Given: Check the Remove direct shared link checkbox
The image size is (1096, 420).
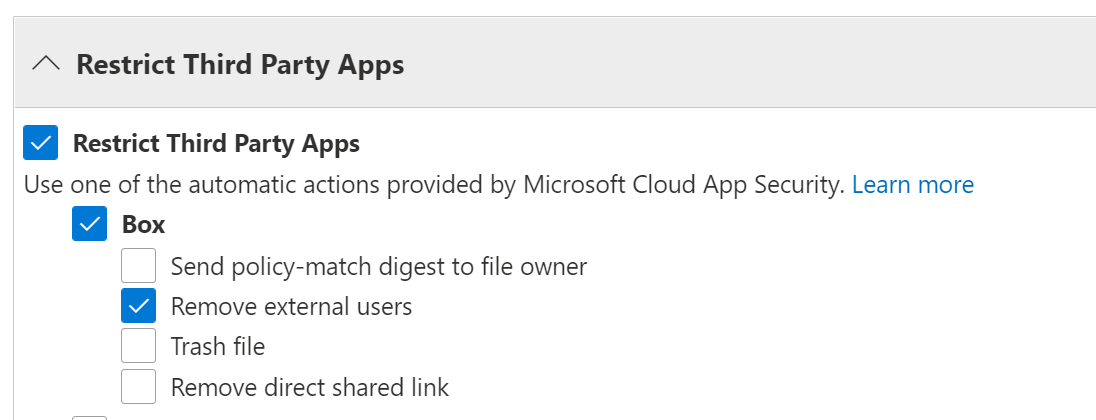Looking at the screenshot, I should tap(138, 387).
